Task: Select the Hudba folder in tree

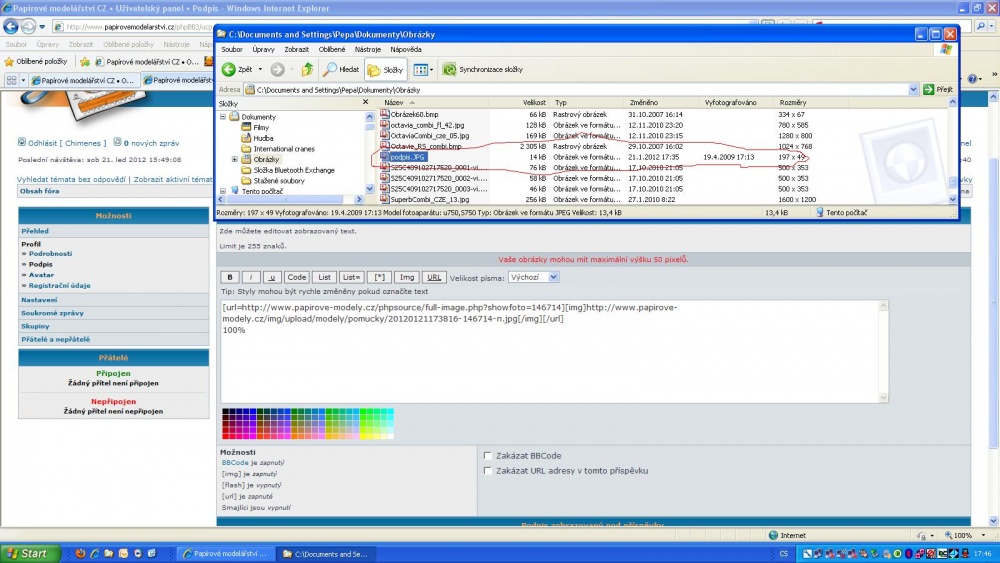Action: (263, 138)
